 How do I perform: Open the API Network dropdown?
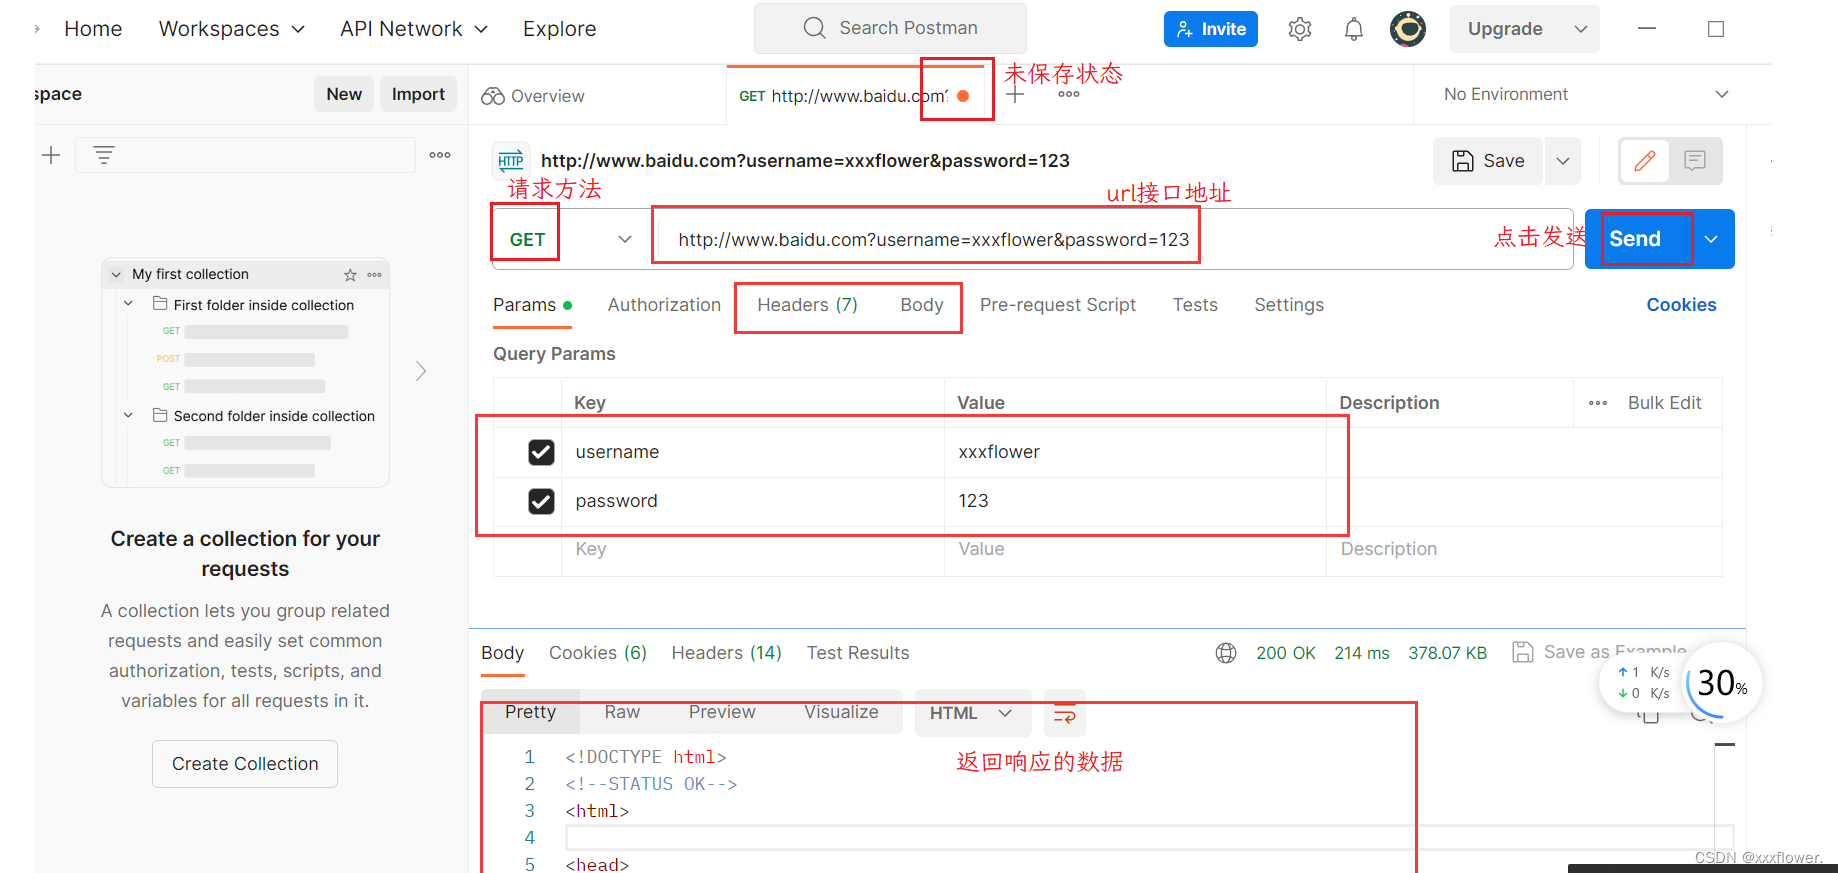414,29
